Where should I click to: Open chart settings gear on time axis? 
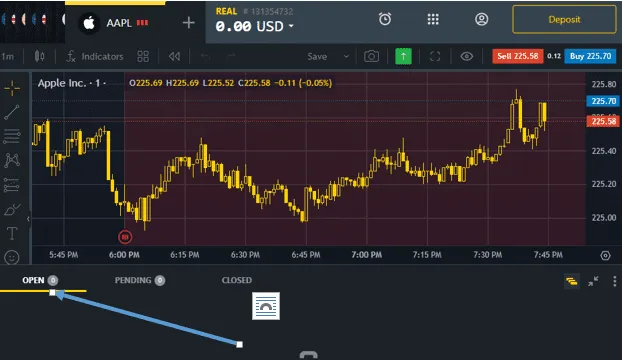605,256
